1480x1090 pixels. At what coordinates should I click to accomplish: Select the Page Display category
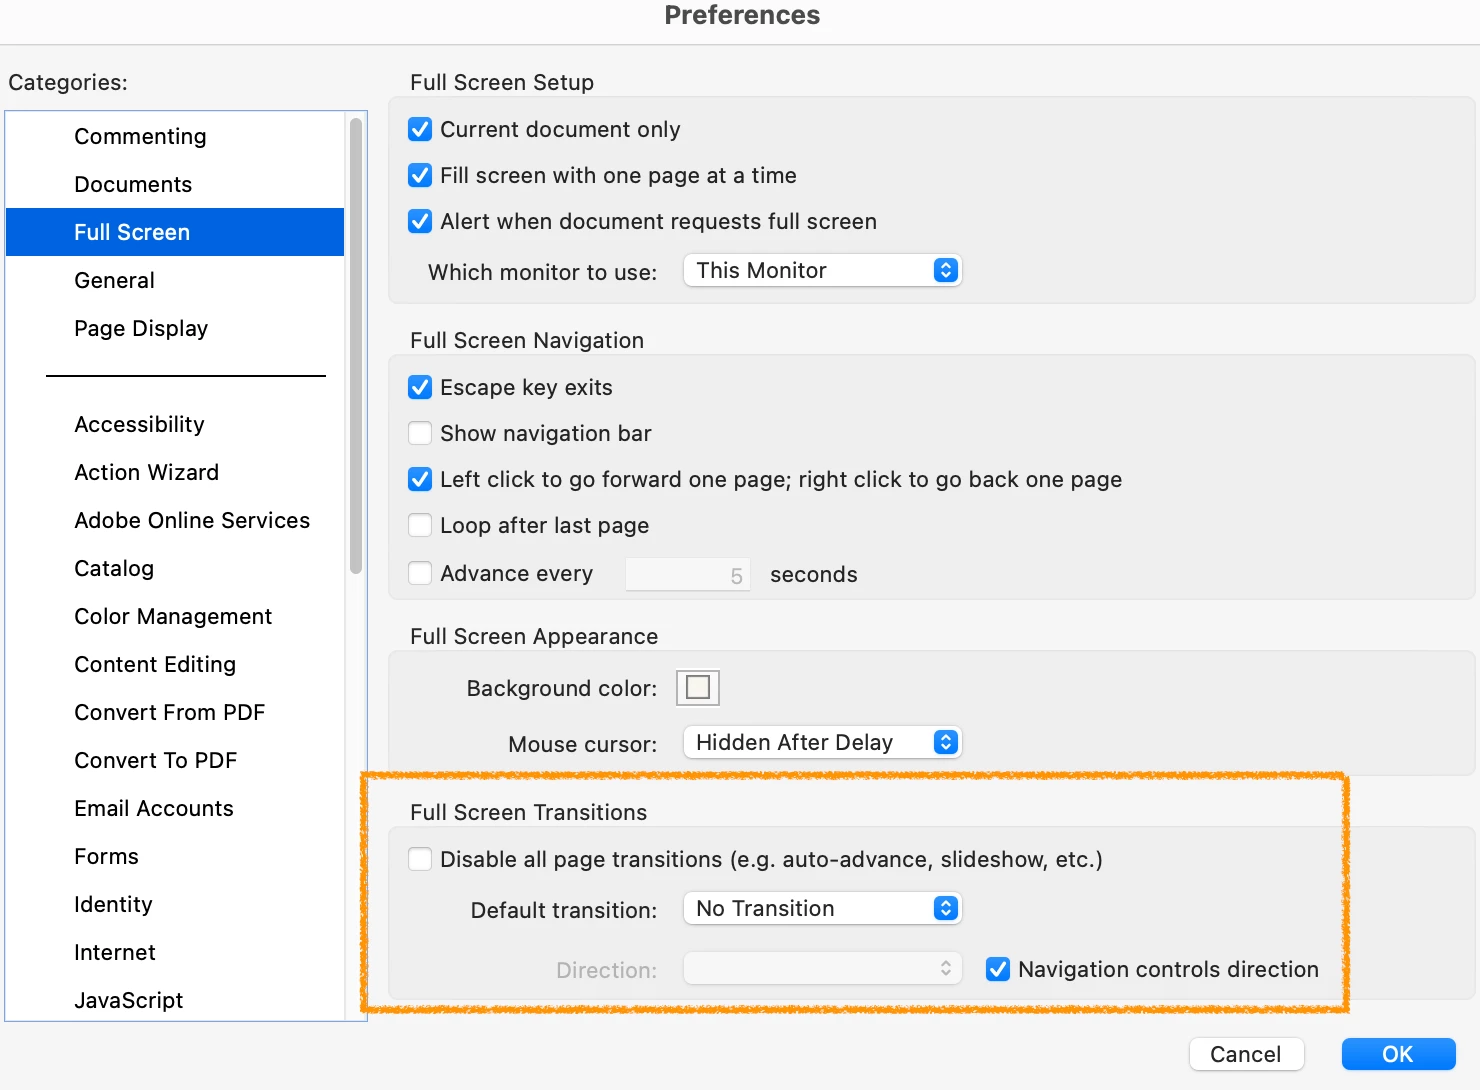tap(141, 328)
